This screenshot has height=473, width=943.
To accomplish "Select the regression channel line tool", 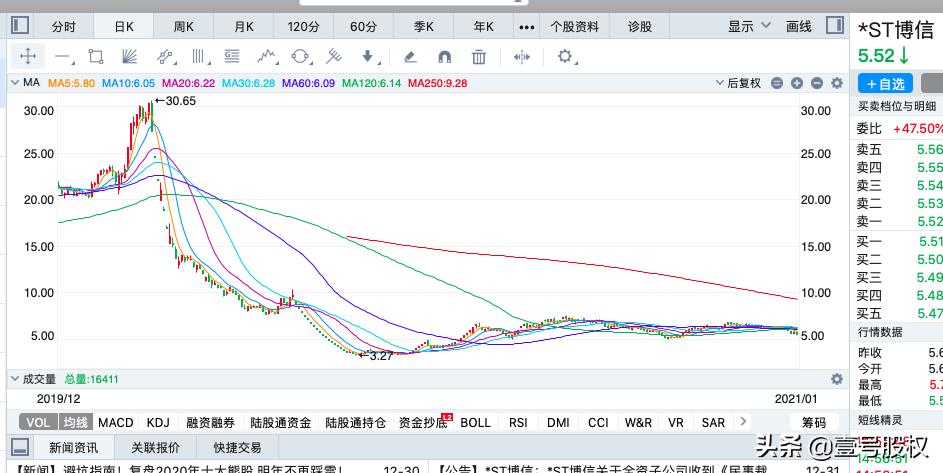I will 164,57.
